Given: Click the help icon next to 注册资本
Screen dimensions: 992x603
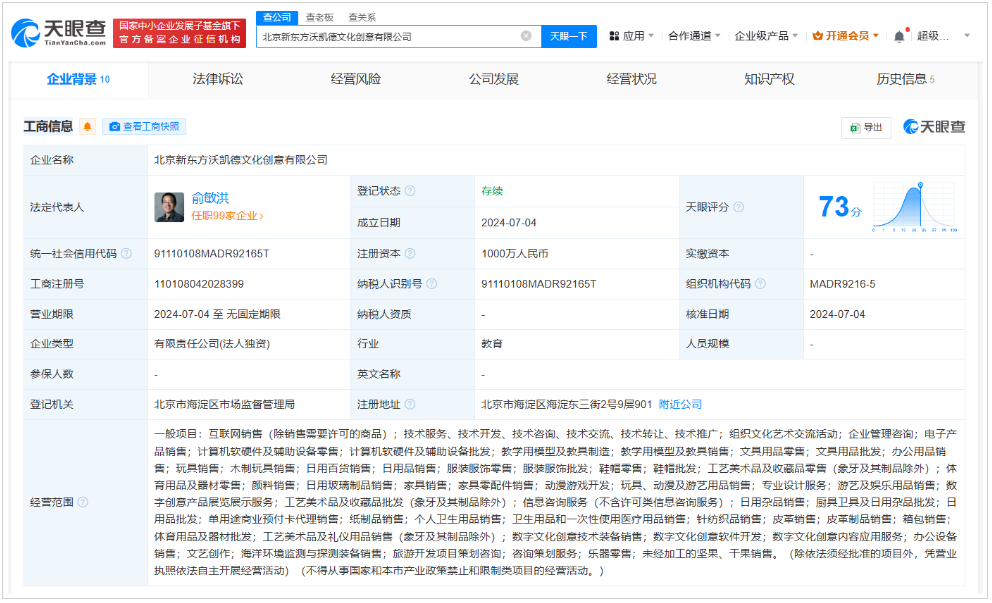Looking at the screenshot, I should point(410,254).
